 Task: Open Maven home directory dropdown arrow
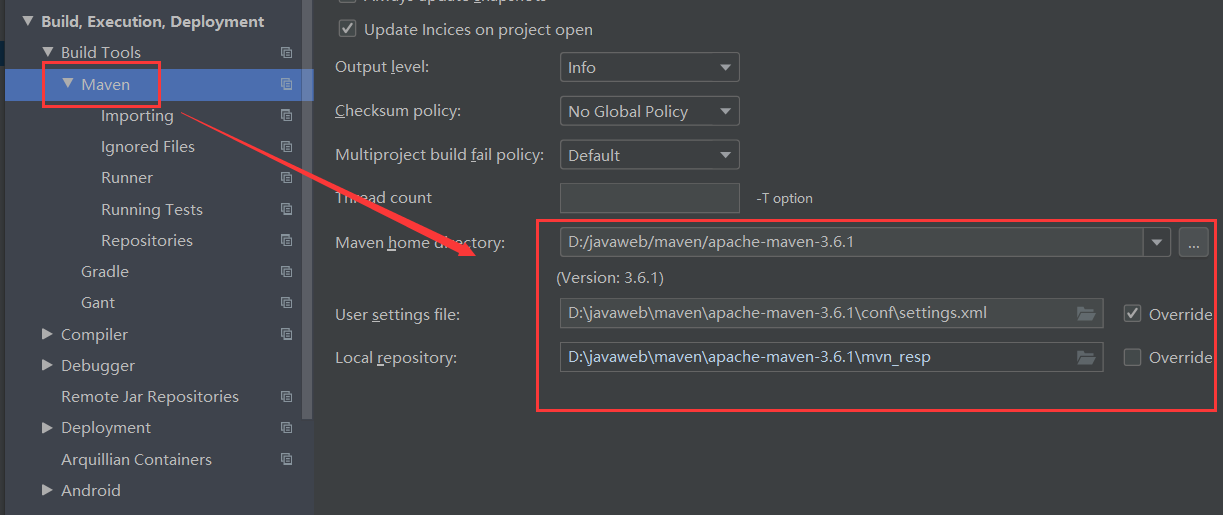(1157, 242)
